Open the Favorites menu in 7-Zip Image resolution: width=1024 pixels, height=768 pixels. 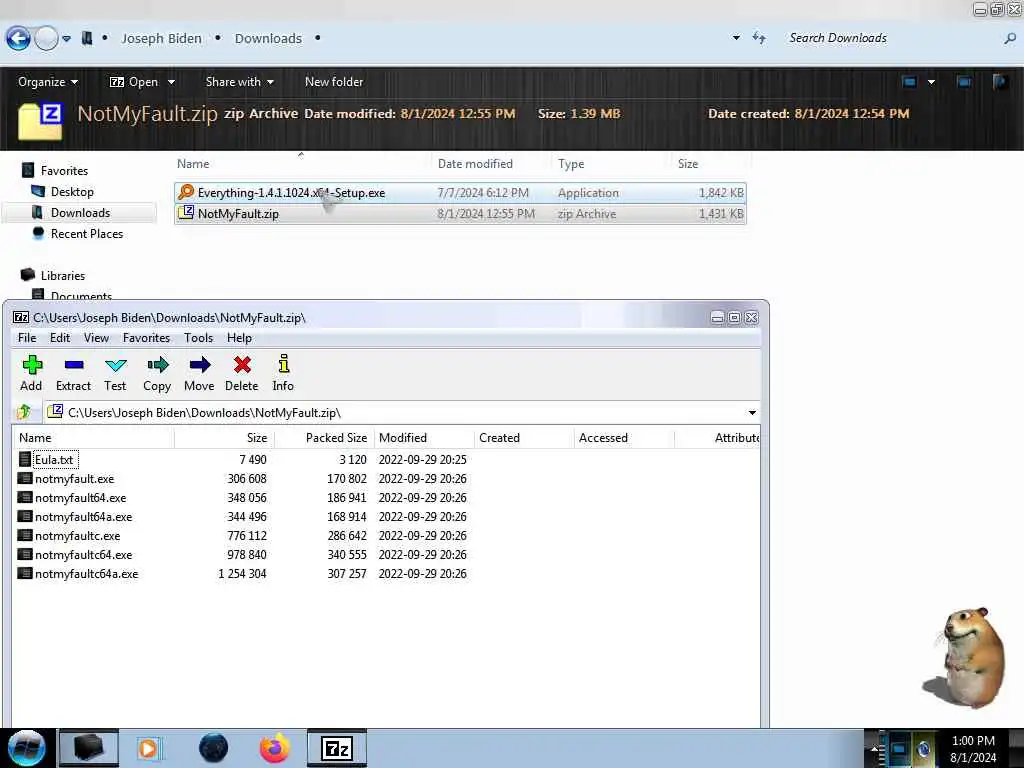point(146,338)
